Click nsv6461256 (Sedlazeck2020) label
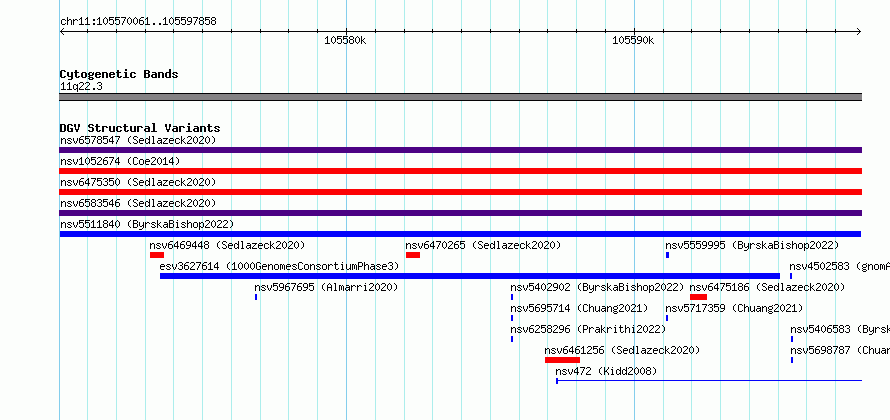890x420 pixels. click(x=622, y=350)
